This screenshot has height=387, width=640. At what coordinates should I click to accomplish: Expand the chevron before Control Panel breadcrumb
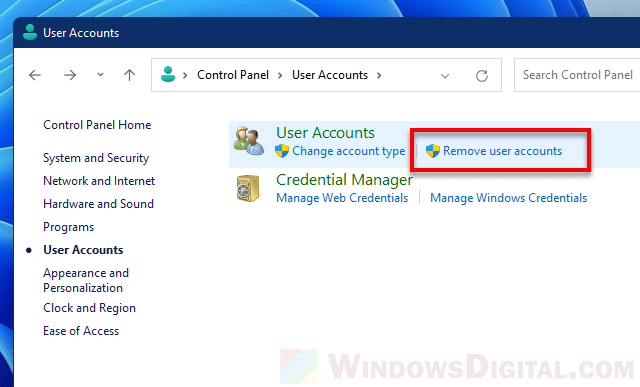coord(185,75)
